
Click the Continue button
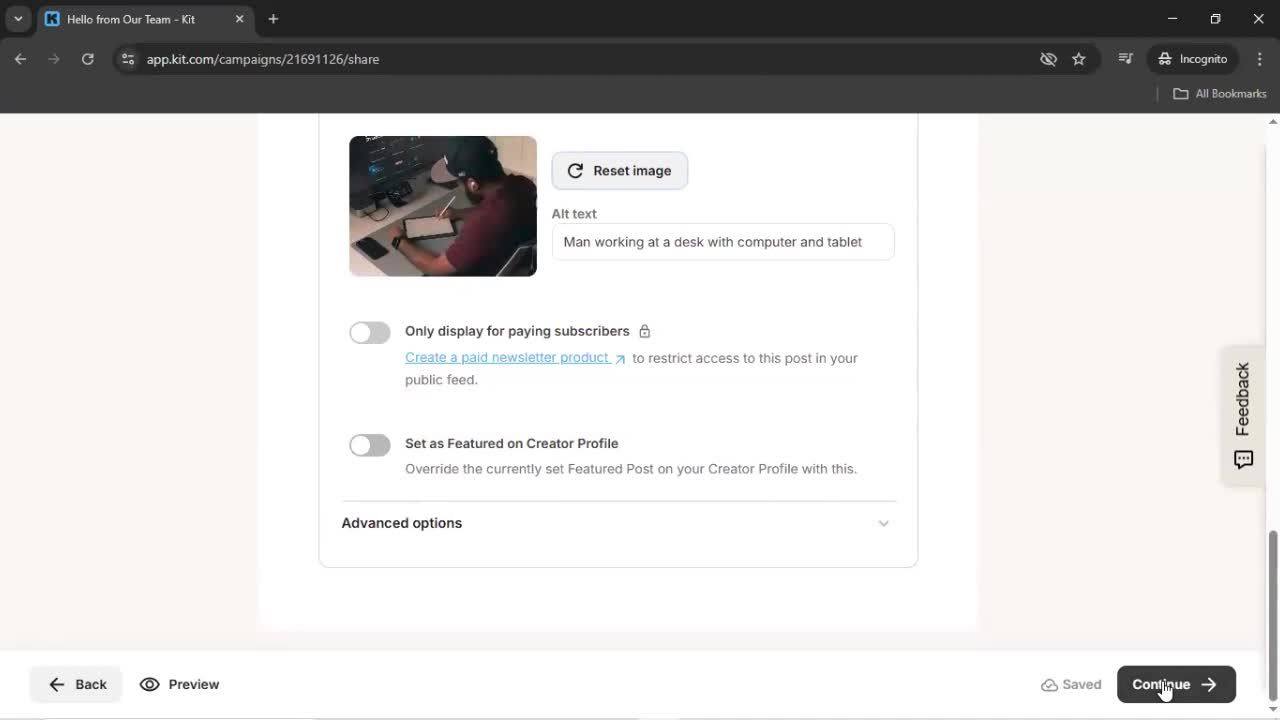tap(1176, 684)
